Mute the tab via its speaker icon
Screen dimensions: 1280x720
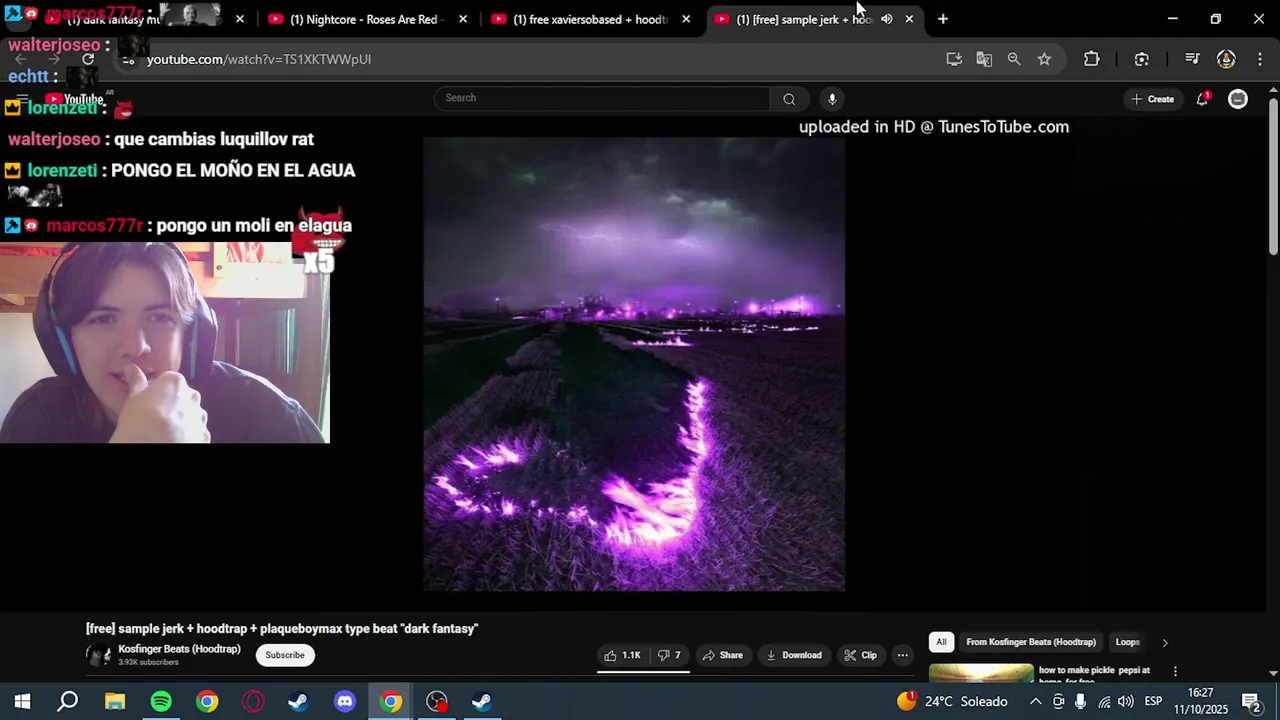tap(886, 19)
